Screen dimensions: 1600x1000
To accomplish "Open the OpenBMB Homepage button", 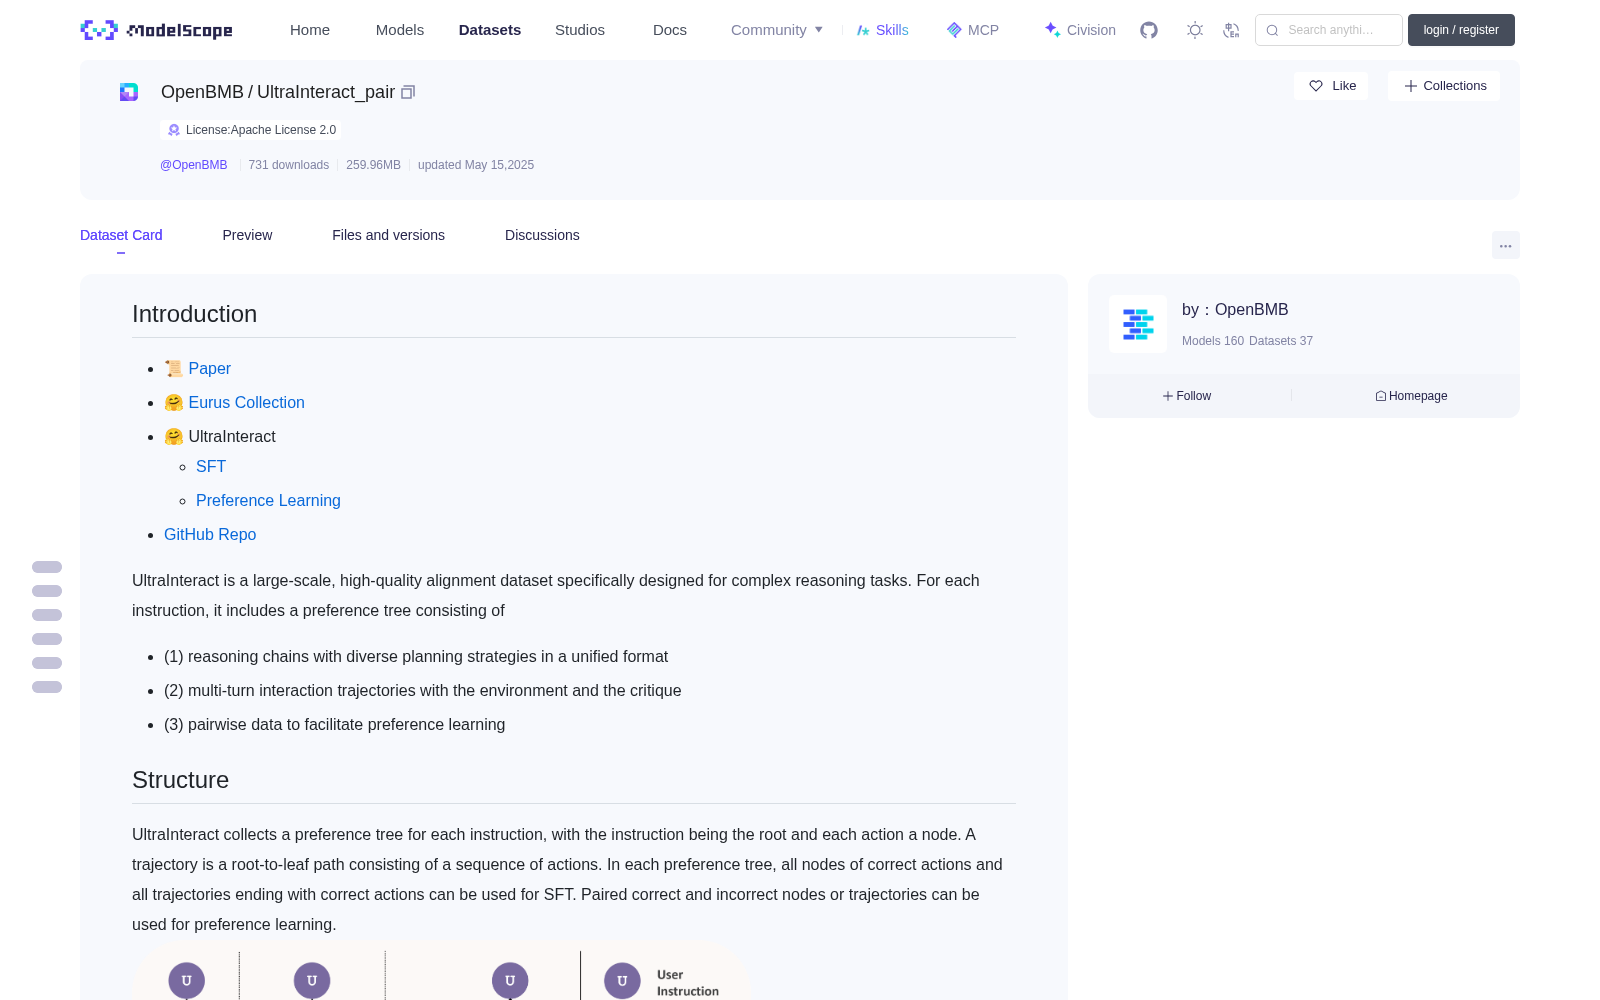I will click(1411, 396).
